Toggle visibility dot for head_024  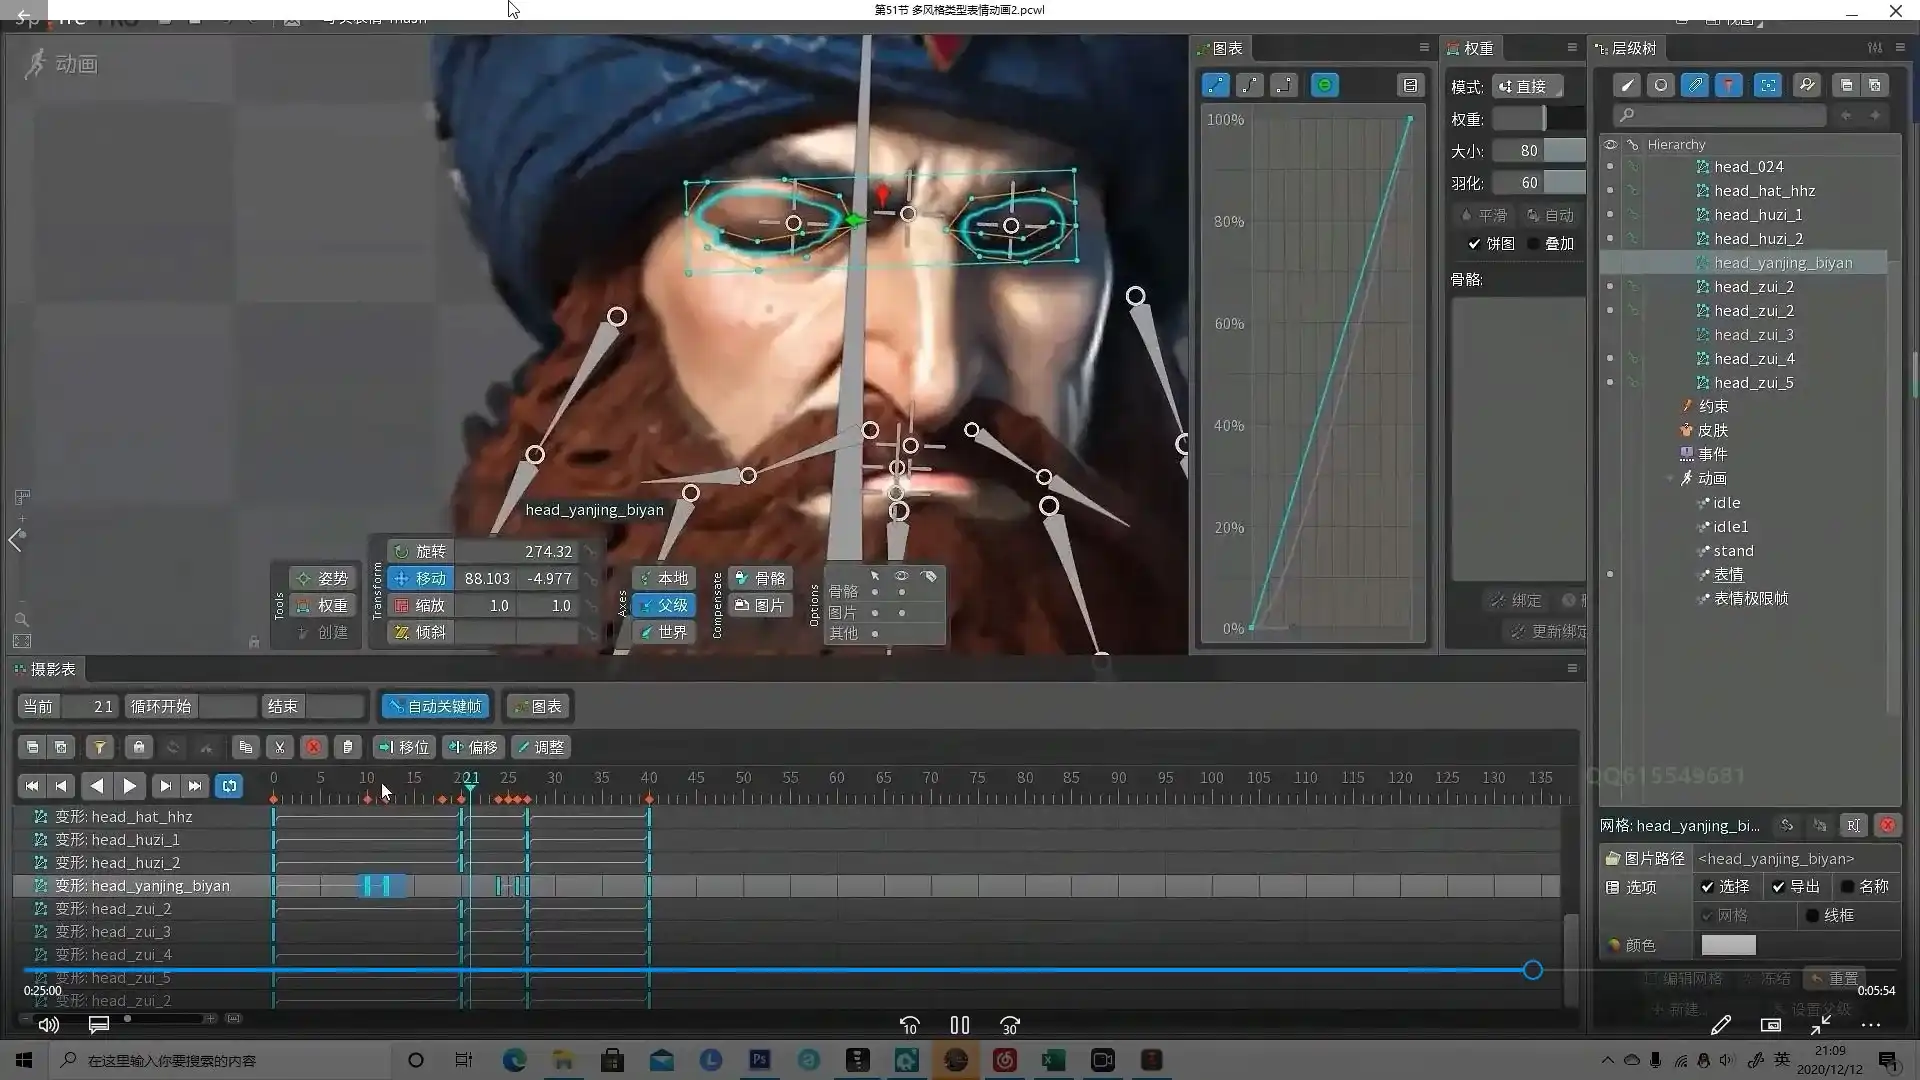click(1610, 167)
